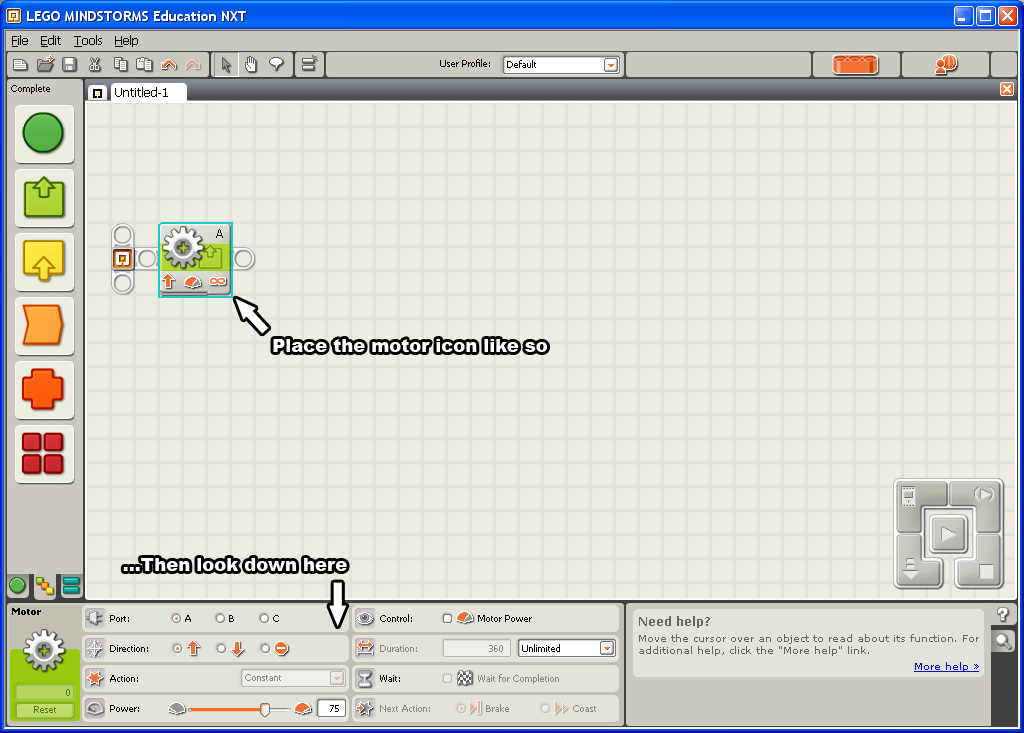
Task: Open the Tools menu
Action: 88,41
